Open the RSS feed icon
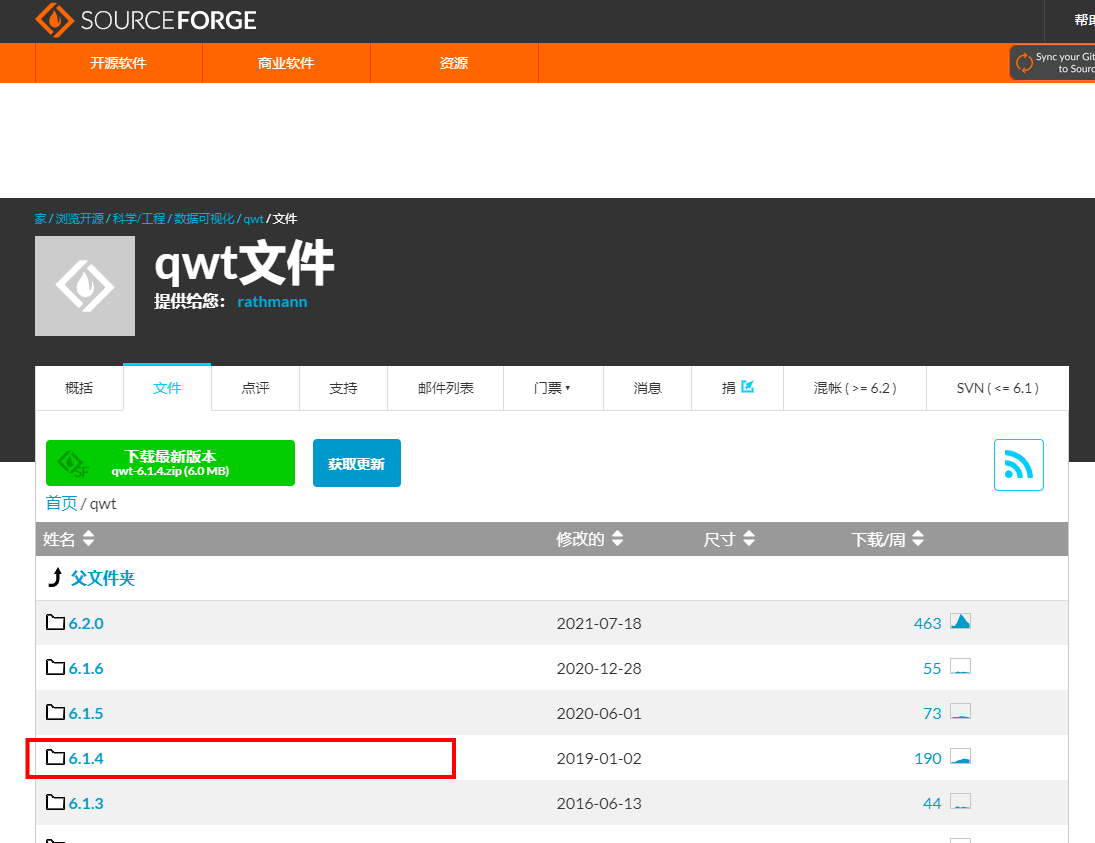Image resolution: width=1095 pixels, height=843 pixels. (1018, 464)
